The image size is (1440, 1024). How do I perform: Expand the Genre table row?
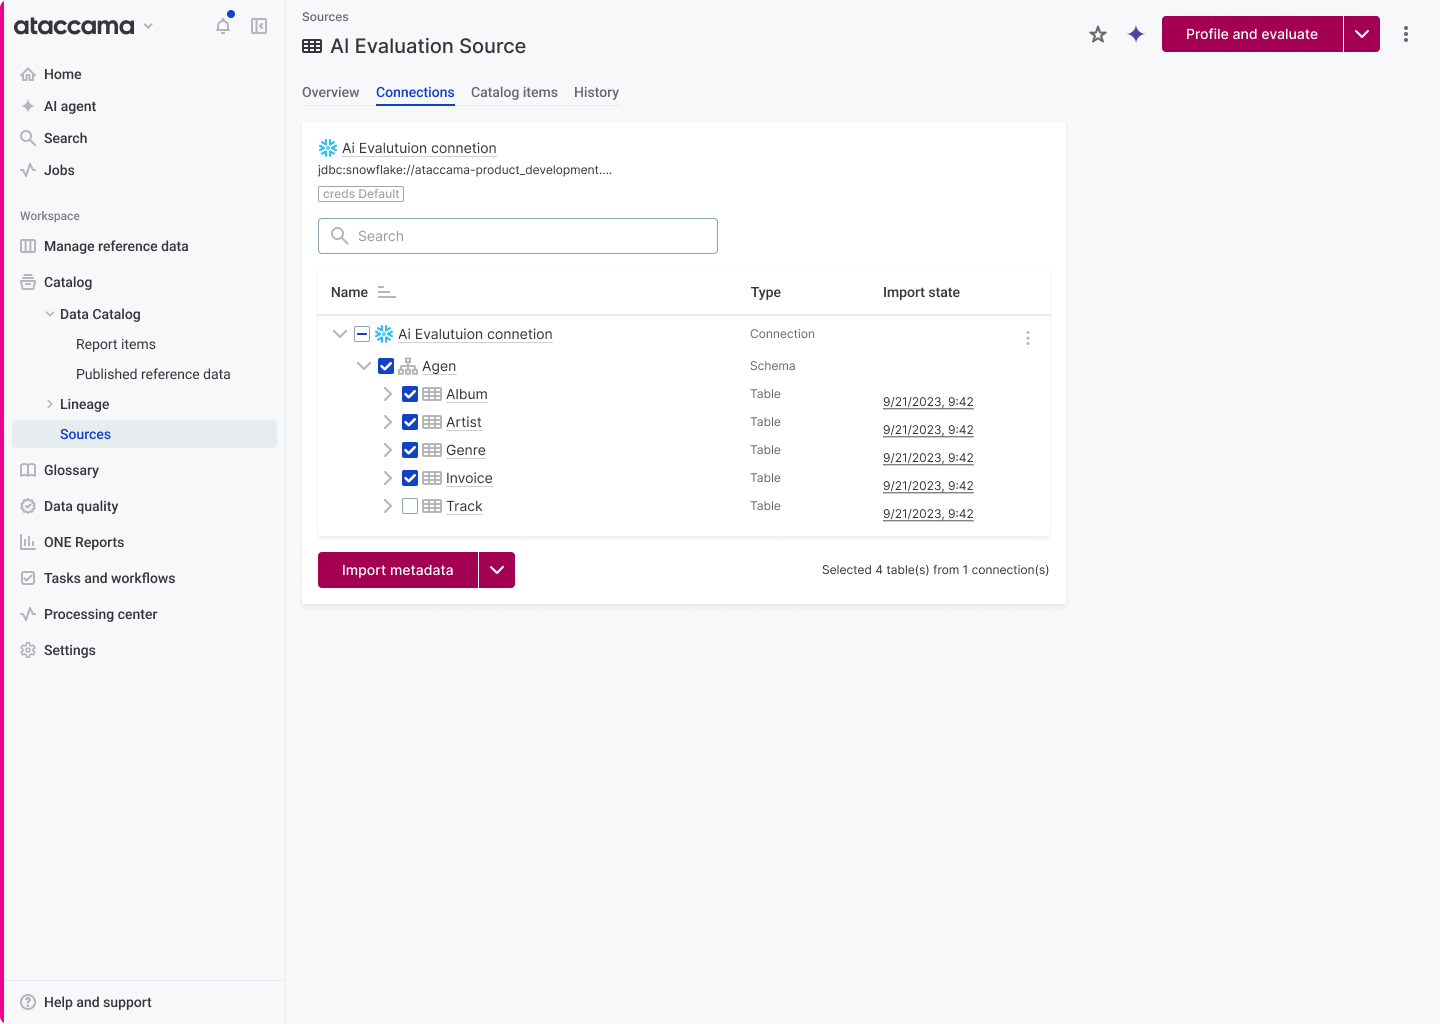click(x=388, y=450)
